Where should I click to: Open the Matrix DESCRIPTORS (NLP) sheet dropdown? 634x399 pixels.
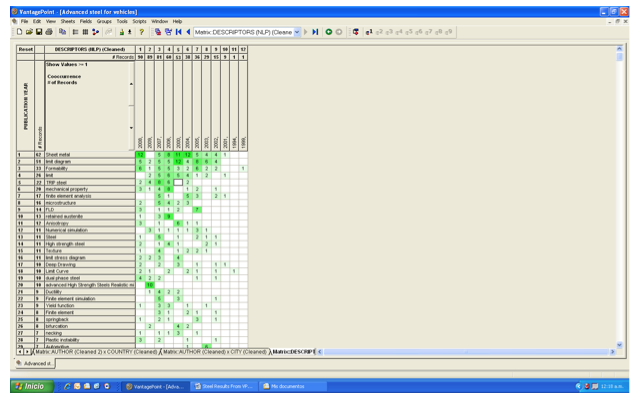click(x=297, y=32)
